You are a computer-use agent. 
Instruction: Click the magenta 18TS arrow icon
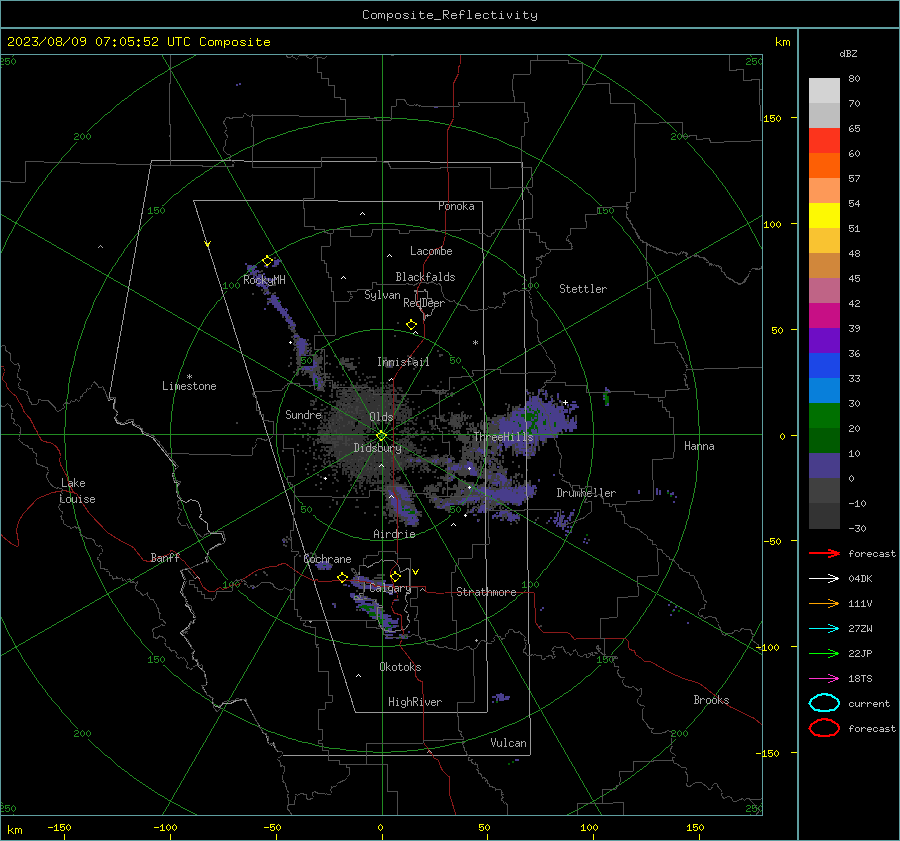point(824,679)
